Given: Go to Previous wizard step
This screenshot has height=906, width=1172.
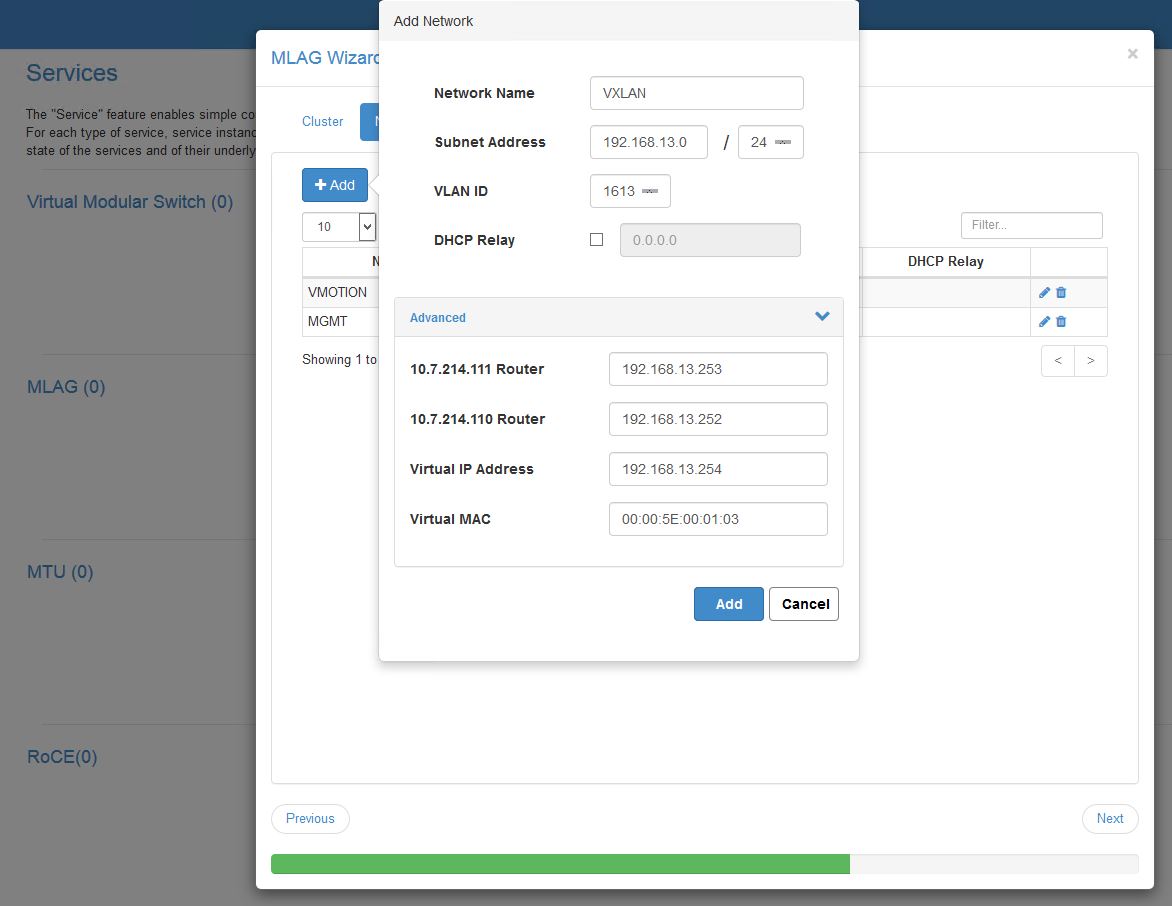Looking at the screenshot, I should [310, 819].
